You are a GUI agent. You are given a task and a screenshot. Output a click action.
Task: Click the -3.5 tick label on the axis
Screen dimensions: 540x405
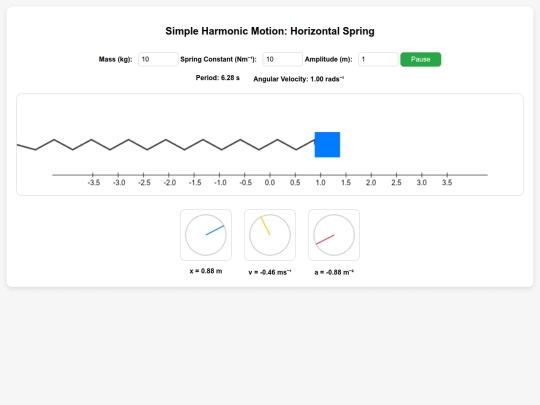click(94, 183)
